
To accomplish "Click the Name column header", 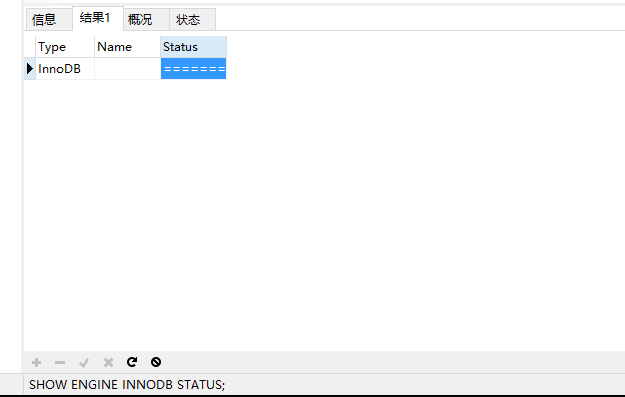I will pos(128,47).
